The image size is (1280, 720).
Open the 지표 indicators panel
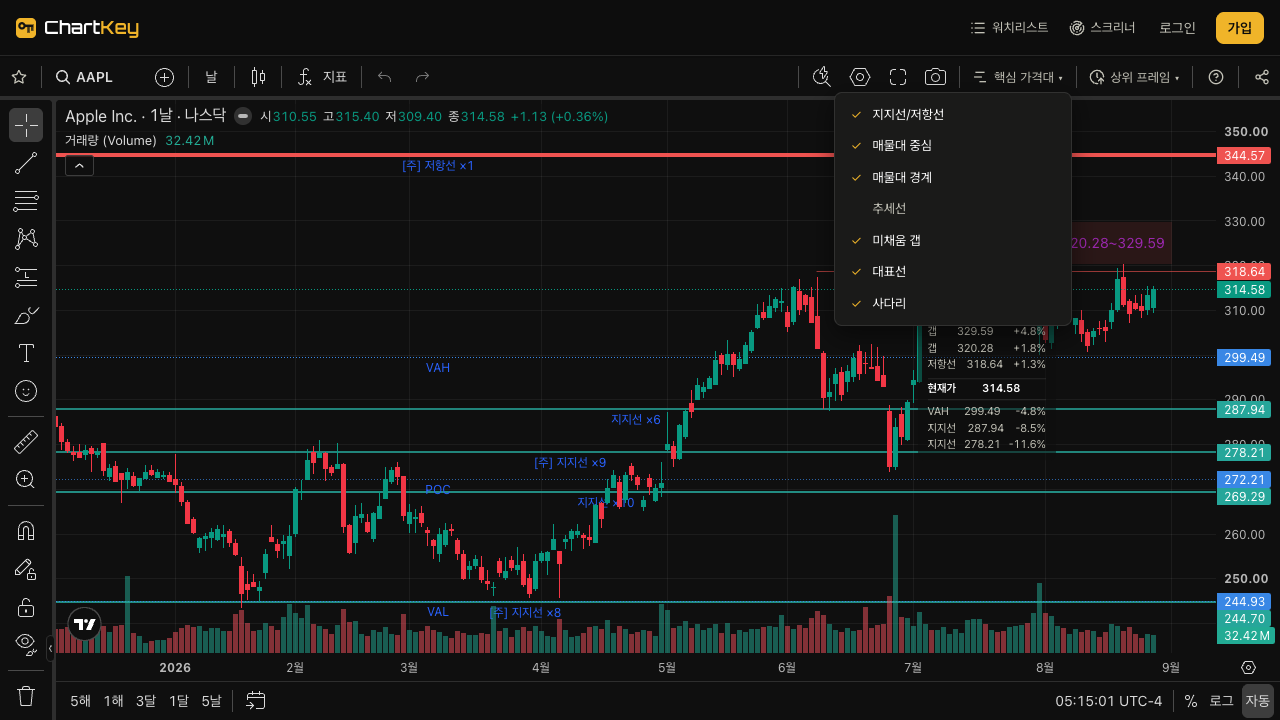pyautogui.click(x=322, y=77)
